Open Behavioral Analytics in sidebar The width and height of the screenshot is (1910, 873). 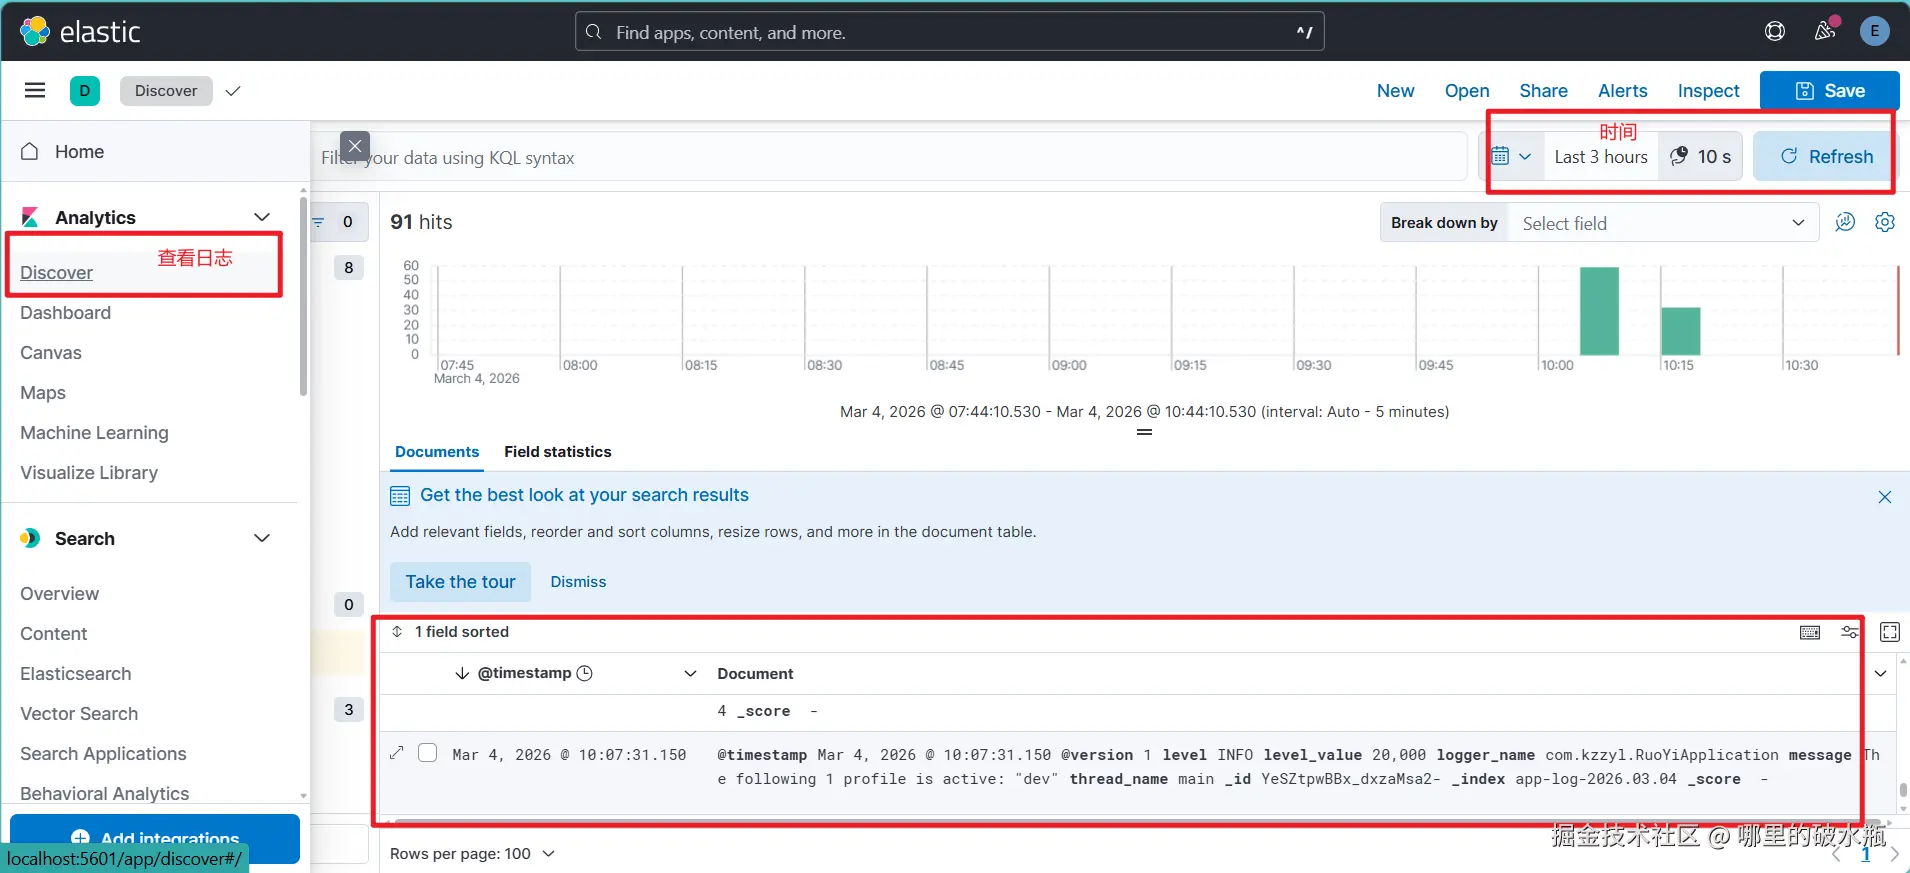pyautogui.click(x=105, y=794)
